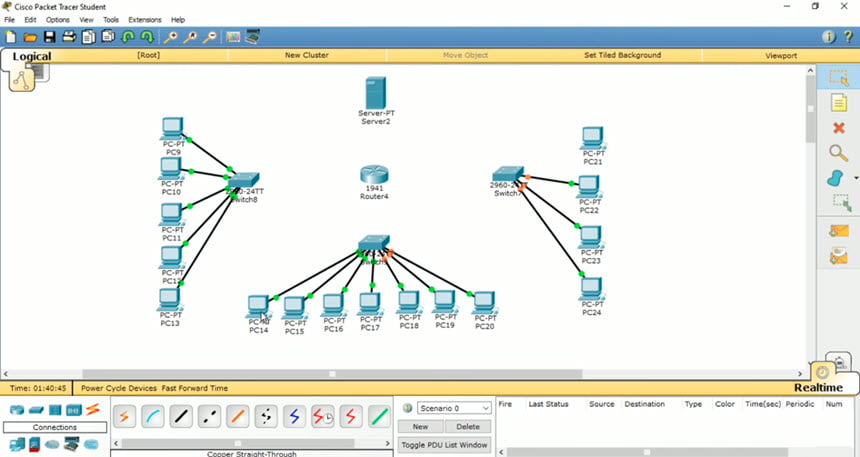Click the Router4 1941 device

[374, 174]
